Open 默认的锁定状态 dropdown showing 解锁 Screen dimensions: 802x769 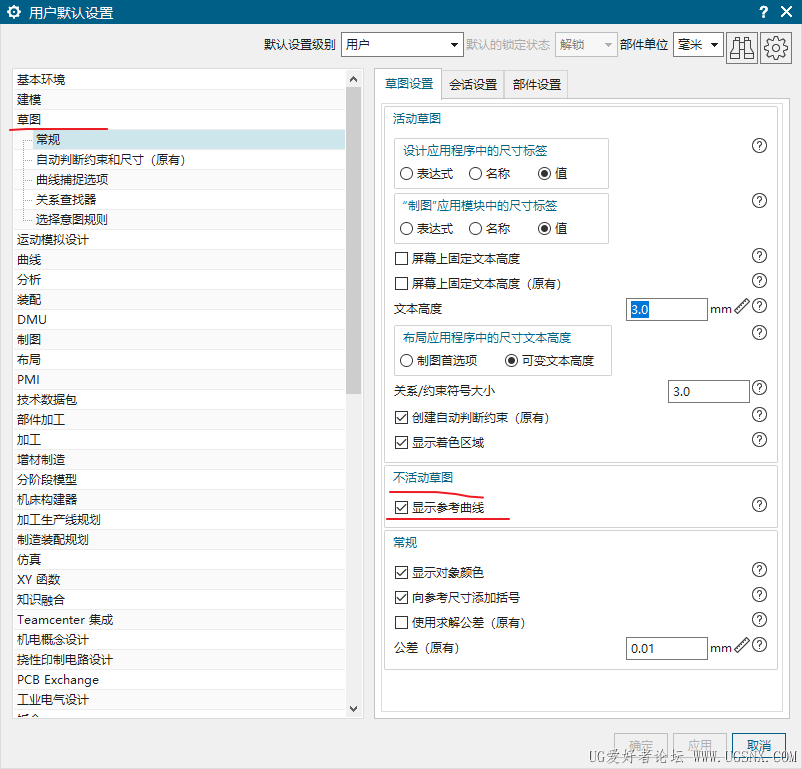[x=586, y=45]
